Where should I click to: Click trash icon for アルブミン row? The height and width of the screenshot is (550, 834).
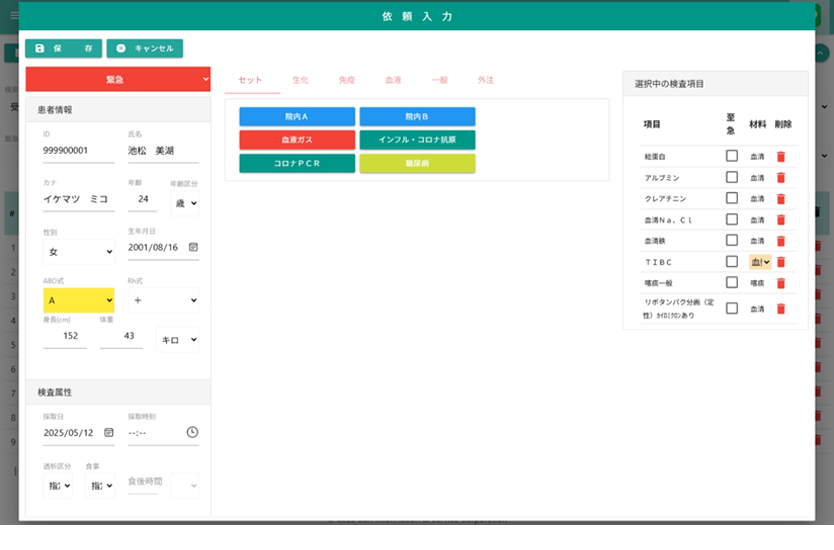(x=781, y=178)
